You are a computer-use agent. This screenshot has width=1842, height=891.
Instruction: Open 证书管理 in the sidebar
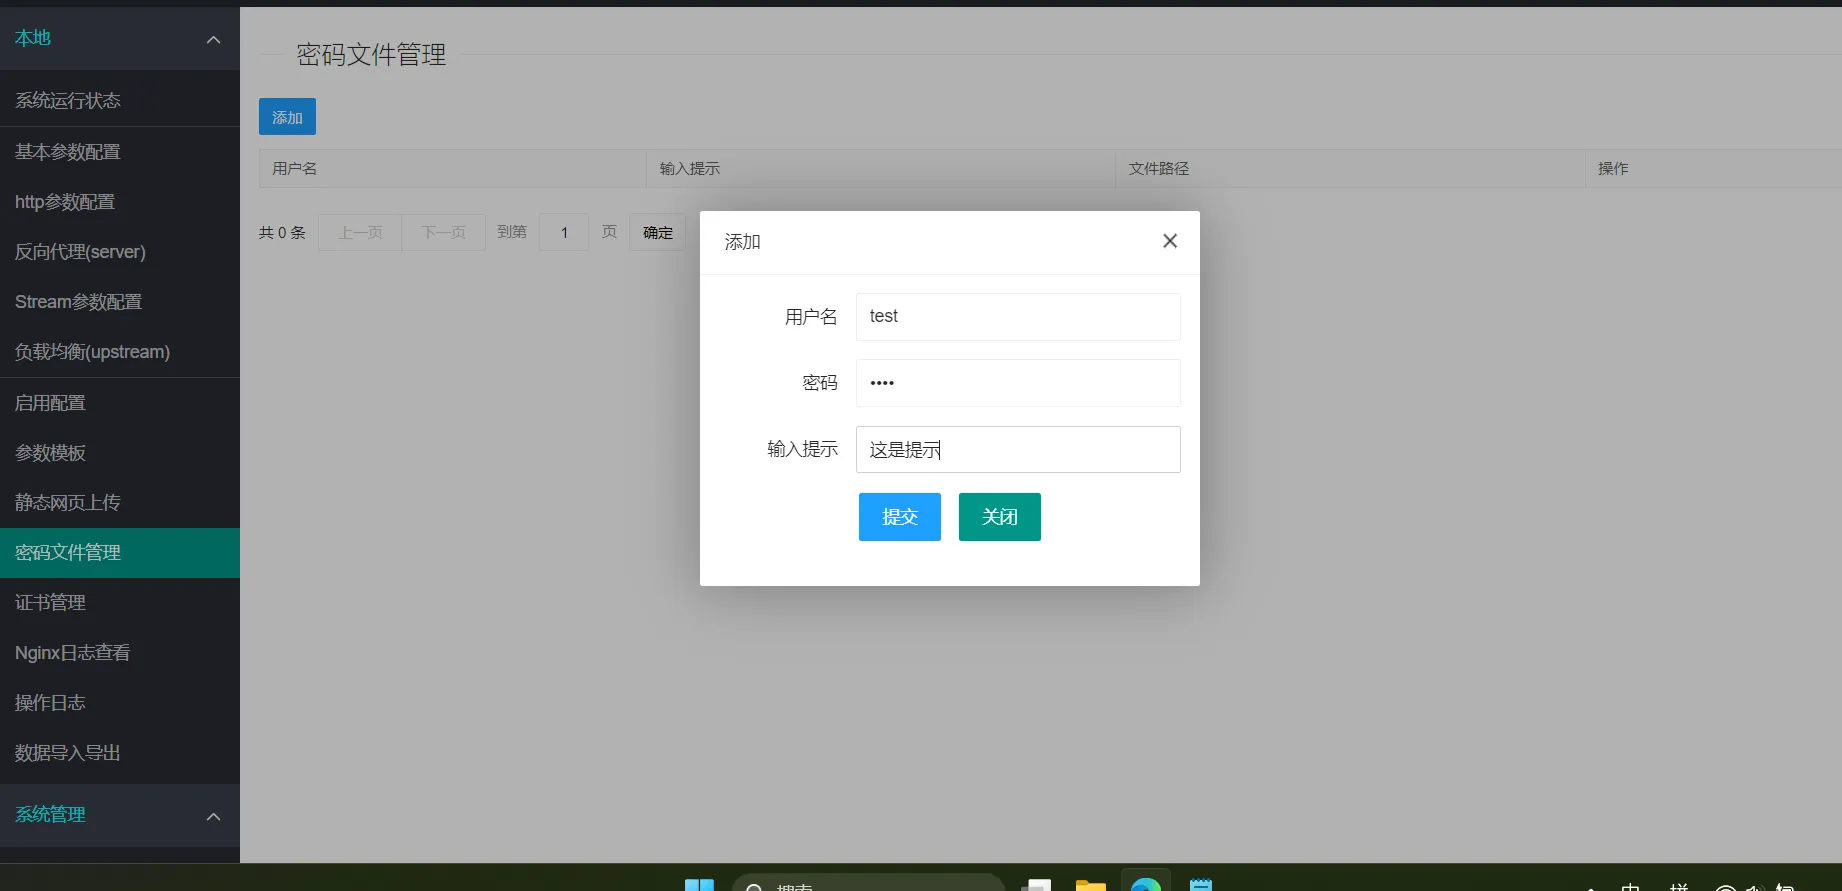coord(120,603)
